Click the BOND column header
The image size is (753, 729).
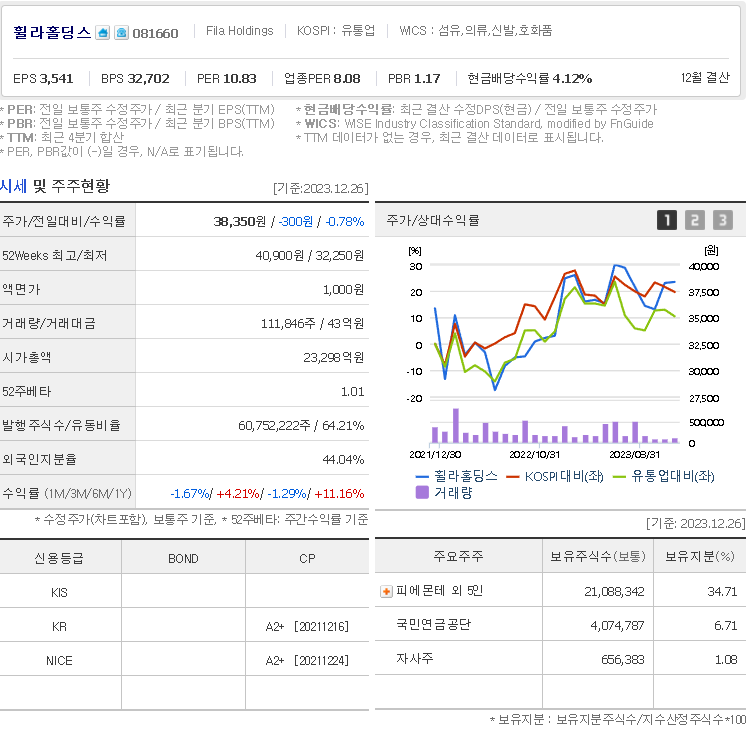pos(183,559)
